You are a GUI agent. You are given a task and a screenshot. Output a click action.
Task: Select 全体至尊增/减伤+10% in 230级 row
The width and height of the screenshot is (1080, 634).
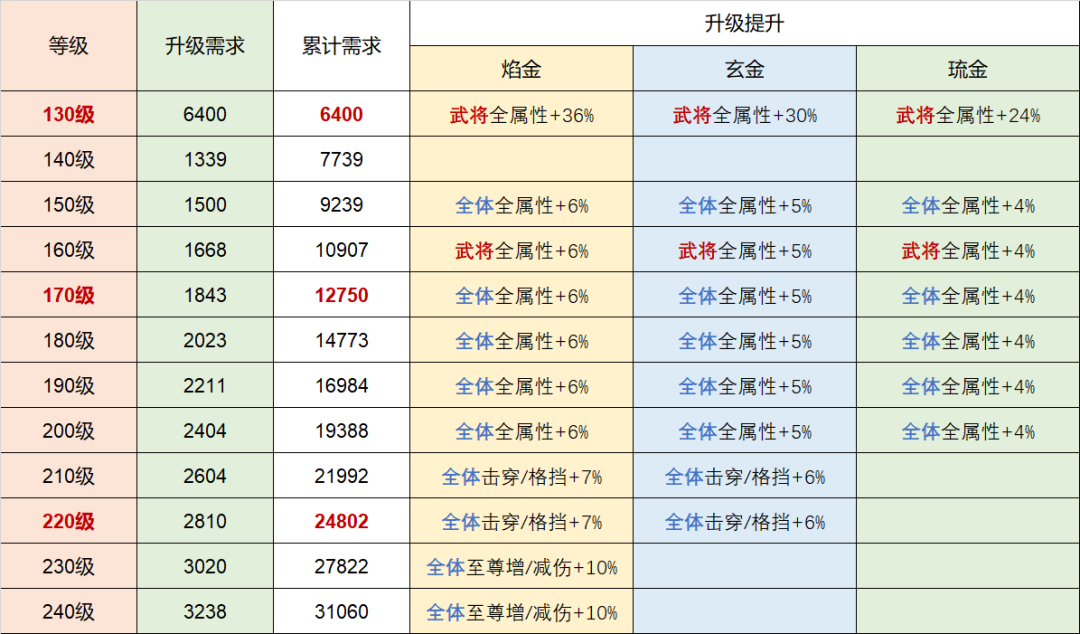(x=521, y=566)
